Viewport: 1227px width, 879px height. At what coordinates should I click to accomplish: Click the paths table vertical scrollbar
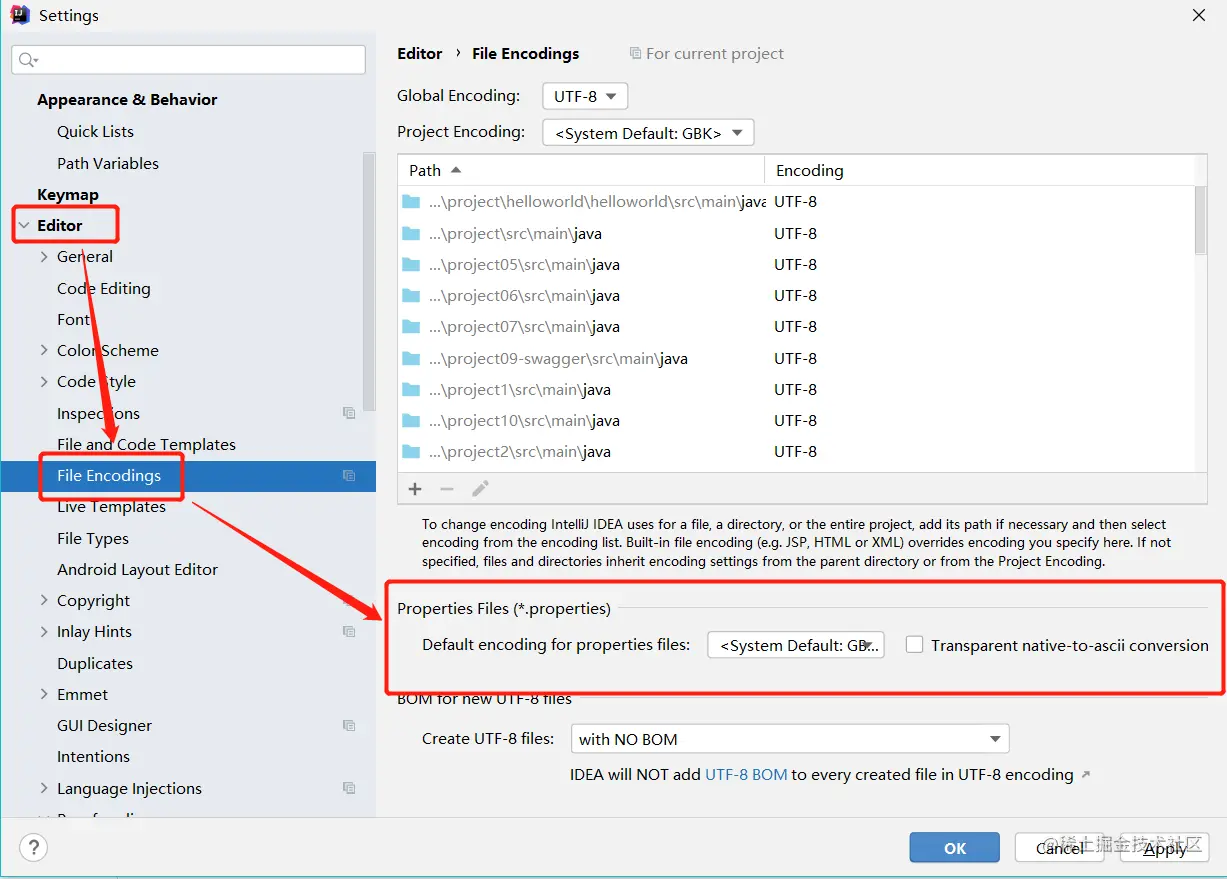click(x=1201, y=220)
